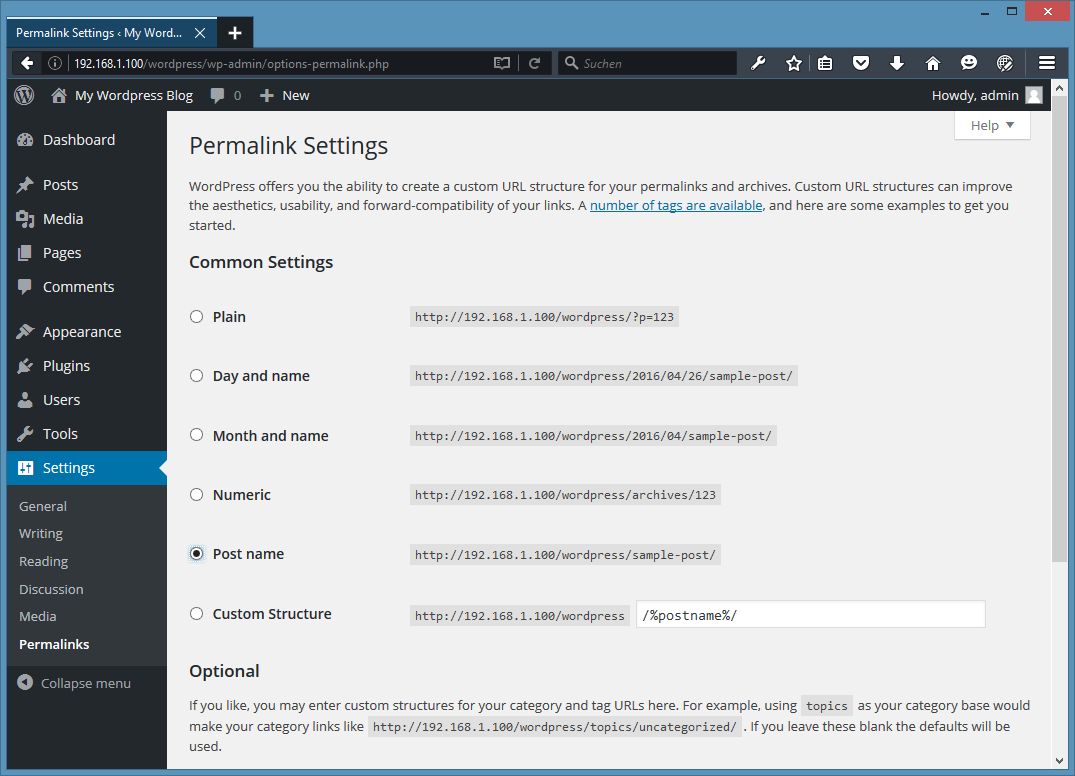Screen dimensions: 1075x776
Task: Click the Pocket icon in toolbar
Action: (861, 64)
